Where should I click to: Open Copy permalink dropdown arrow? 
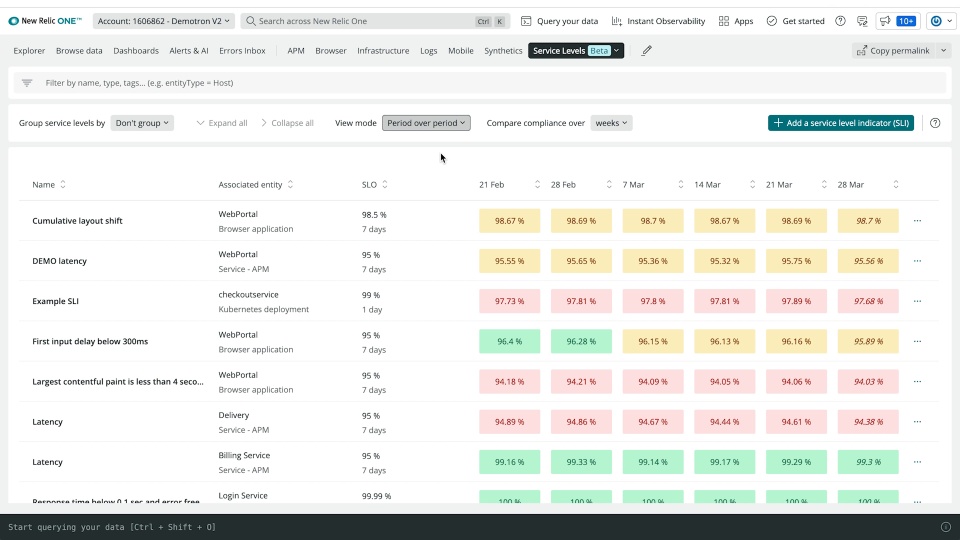click(943, 51)
